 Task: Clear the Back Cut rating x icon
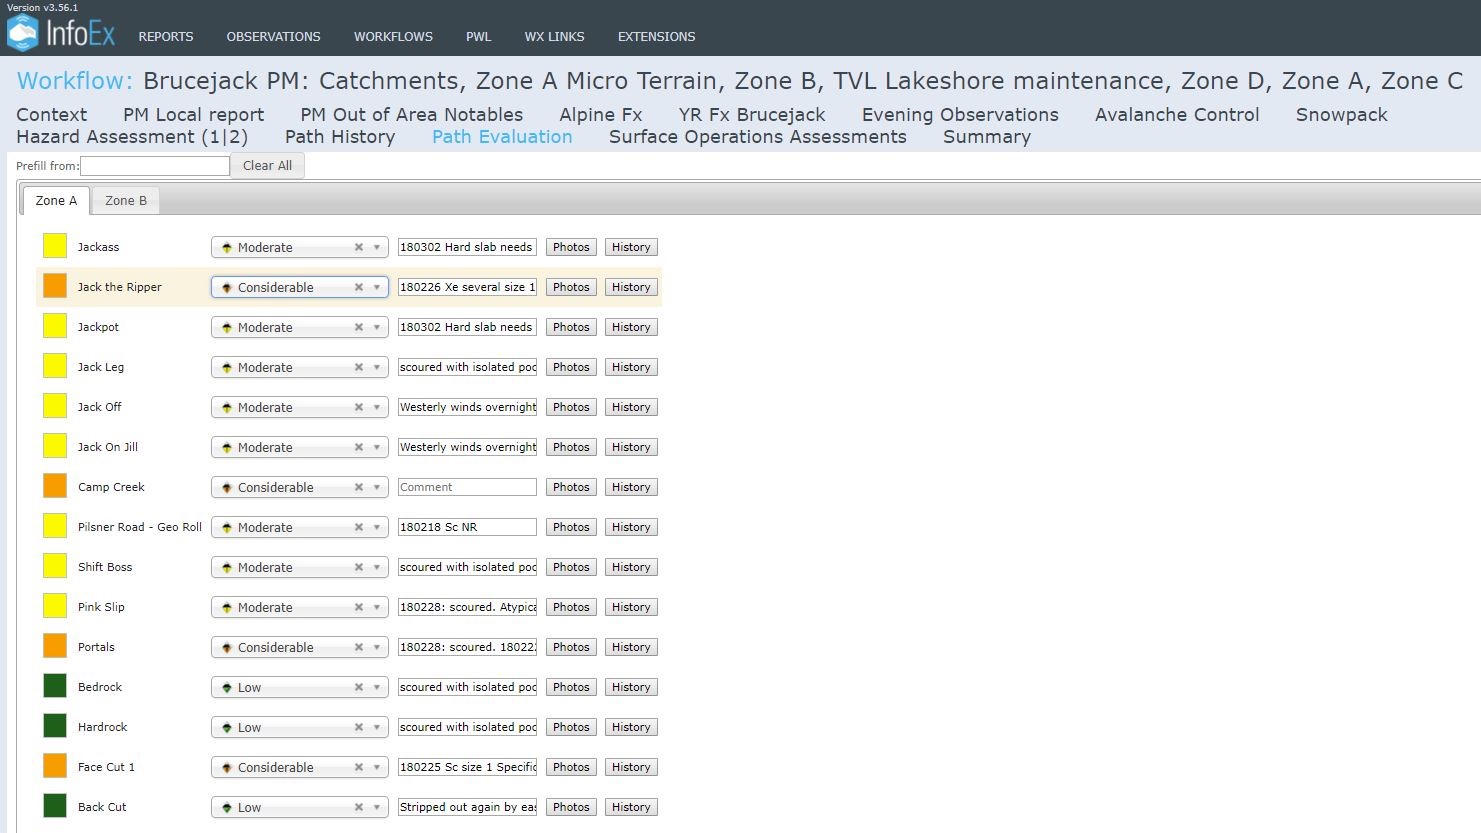(358, 807)
